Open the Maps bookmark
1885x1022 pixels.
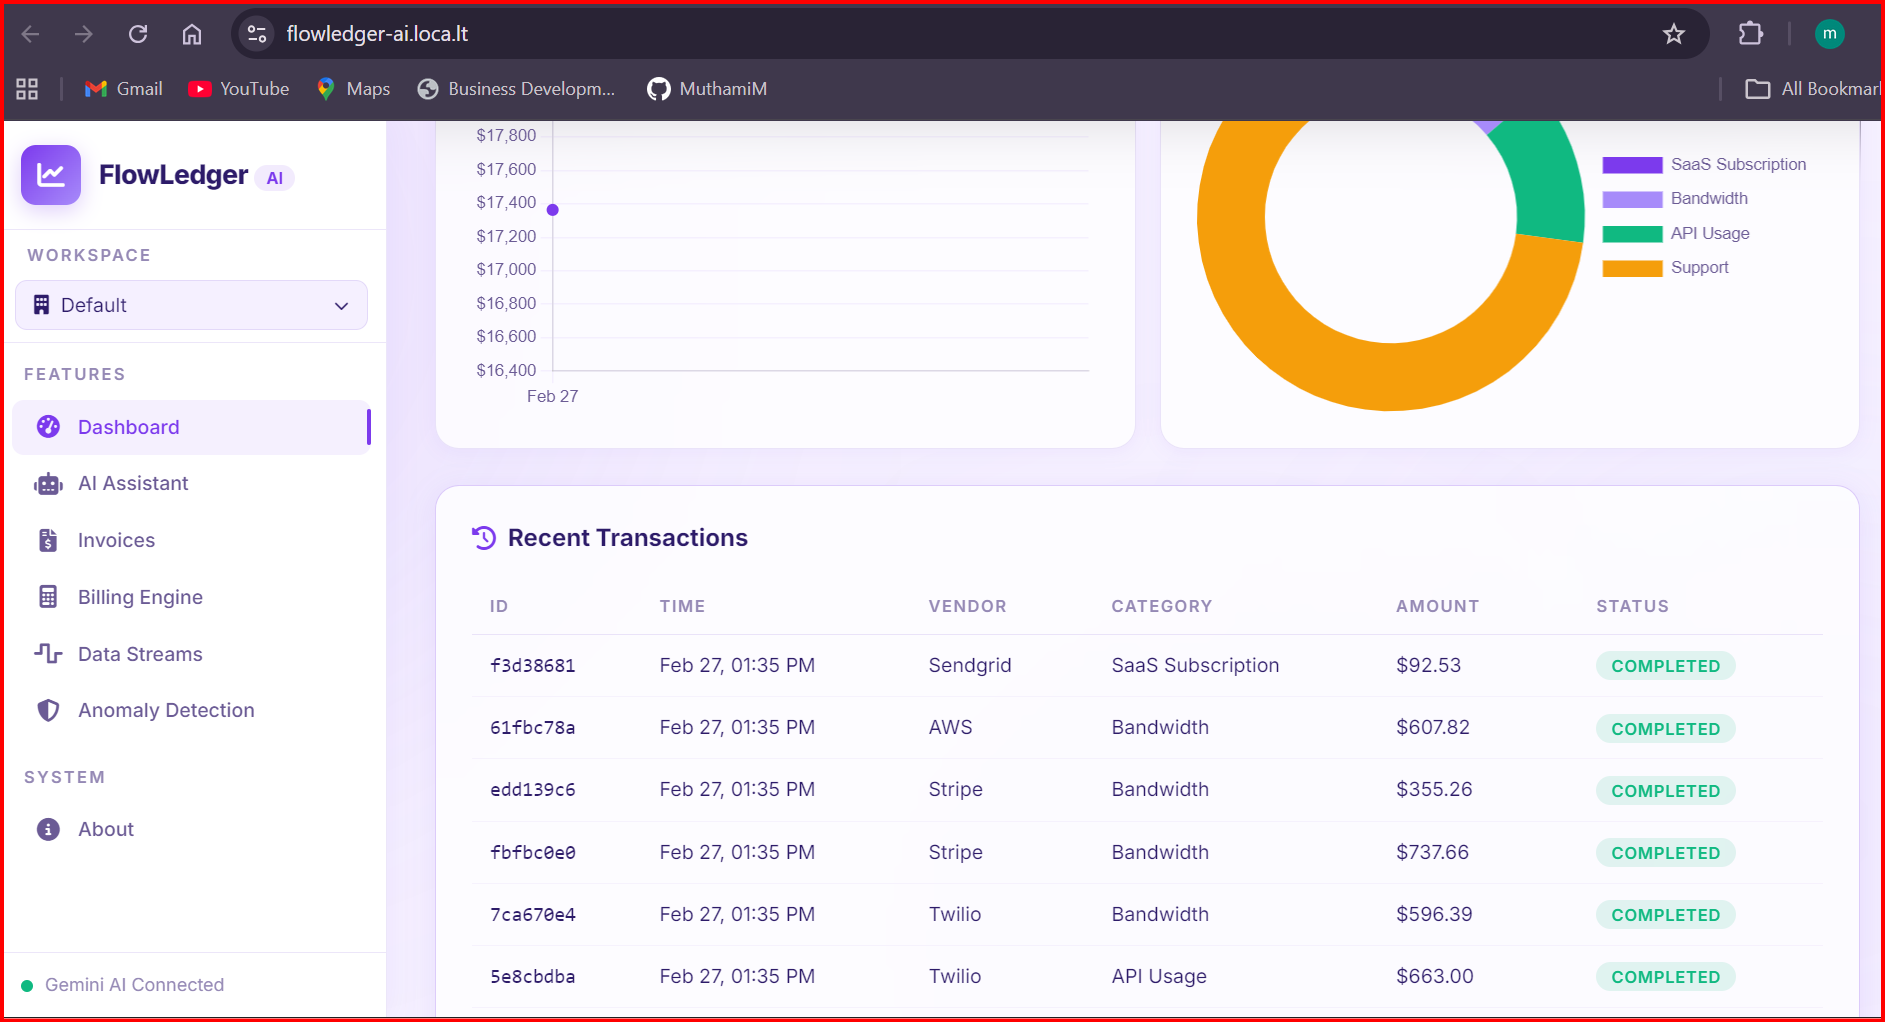coord(353,89)
